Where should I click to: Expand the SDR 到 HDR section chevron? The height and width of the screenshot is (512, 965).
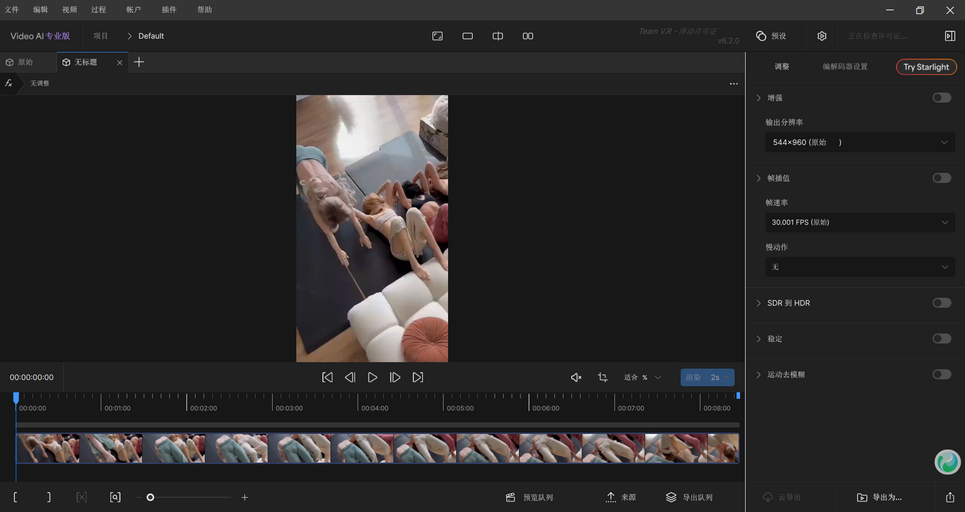coord(758,303)
